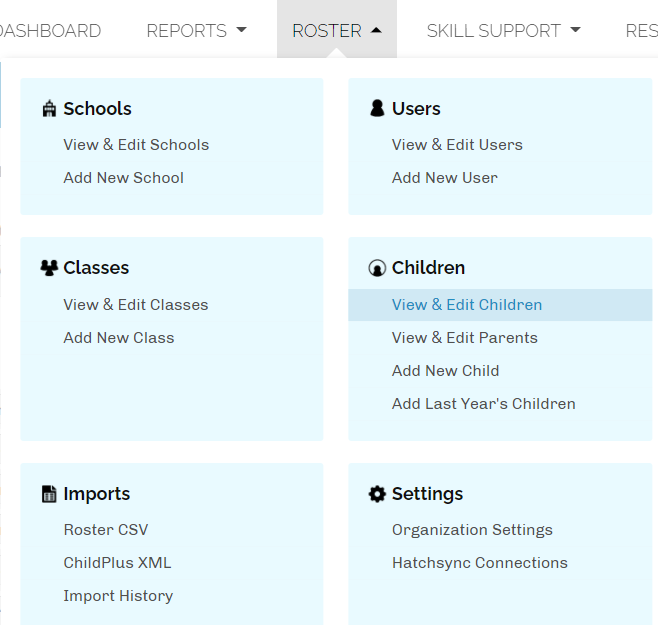This screenshot has height=625, width=658.
Task: Click the Children section icon
Action: pyautogui.click(x=377, y=268)
